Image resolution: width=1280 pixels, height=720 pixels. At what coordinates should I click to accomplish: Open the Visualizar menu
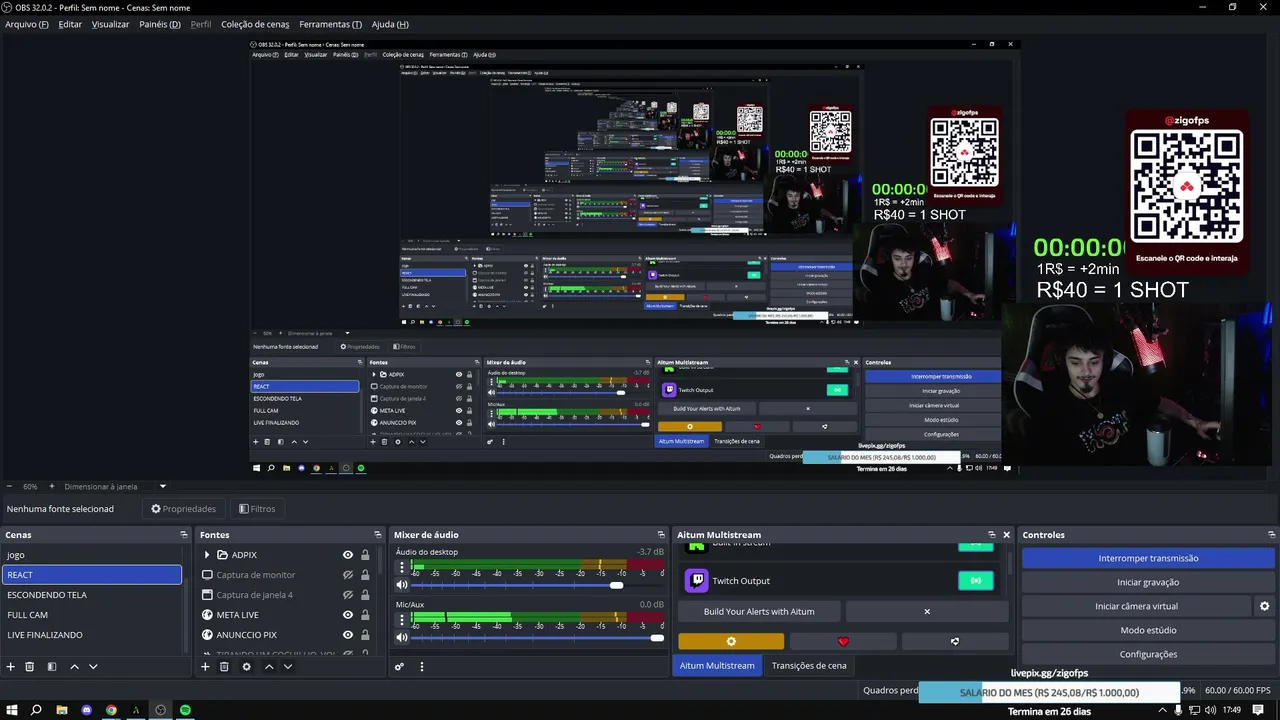(110, 24)
